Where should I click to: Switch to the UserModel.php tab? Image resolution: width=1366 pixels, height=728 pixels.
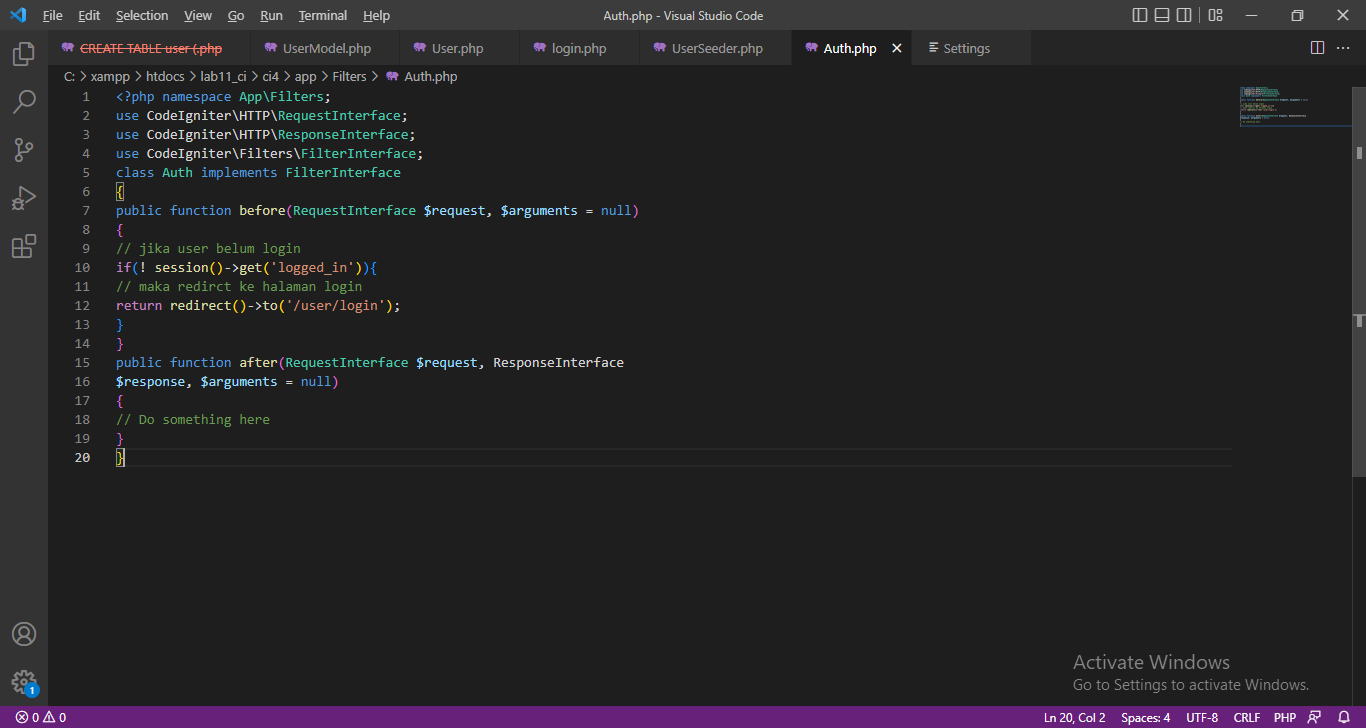325,47
